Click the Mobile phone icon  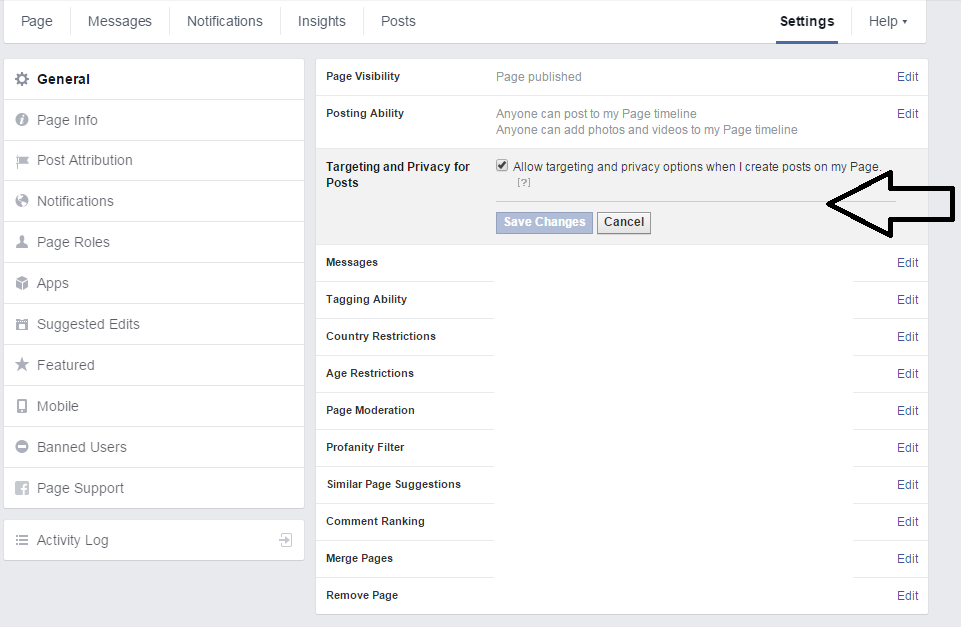[22, 406]
